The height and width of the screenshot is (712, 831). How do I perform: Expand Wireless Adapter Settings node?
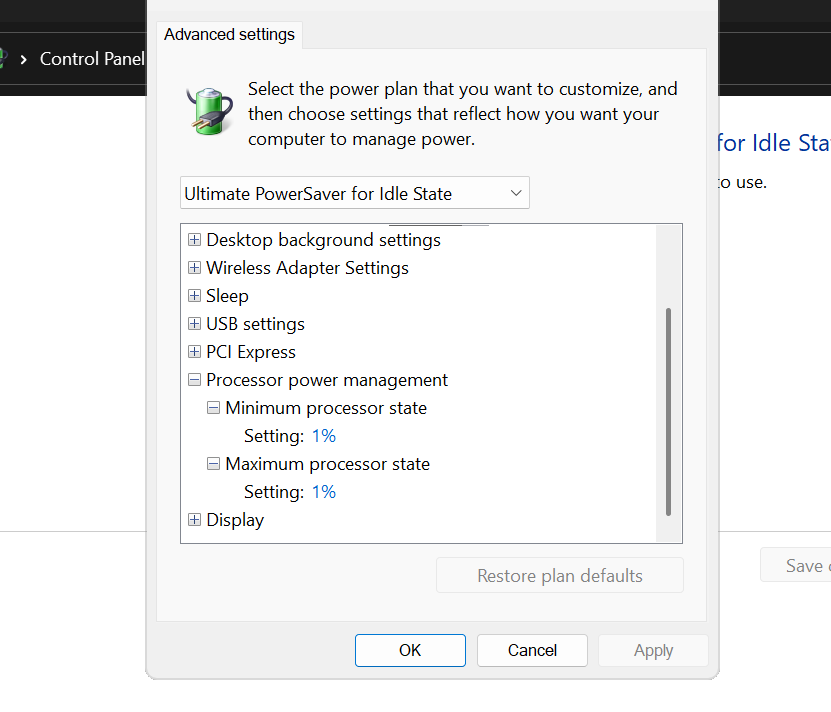tap(194, 268)
